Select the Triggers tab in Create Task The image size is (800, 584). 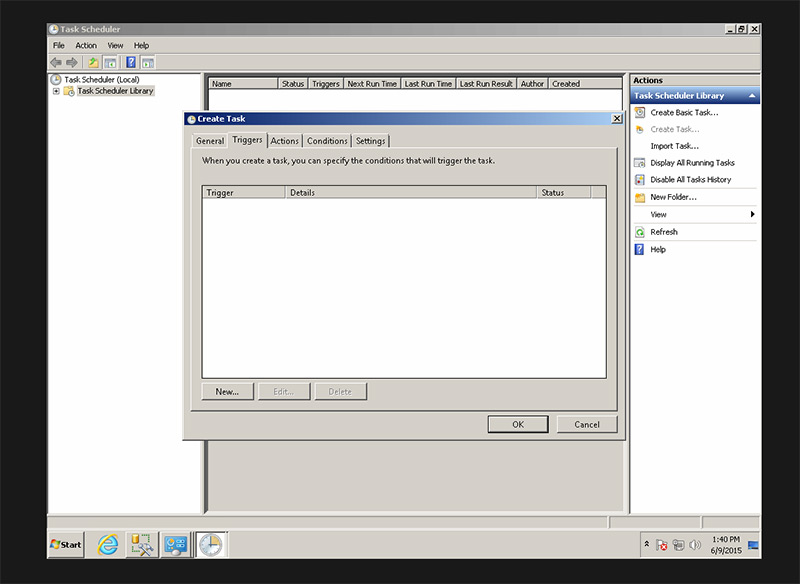click(x=247, y=140)
